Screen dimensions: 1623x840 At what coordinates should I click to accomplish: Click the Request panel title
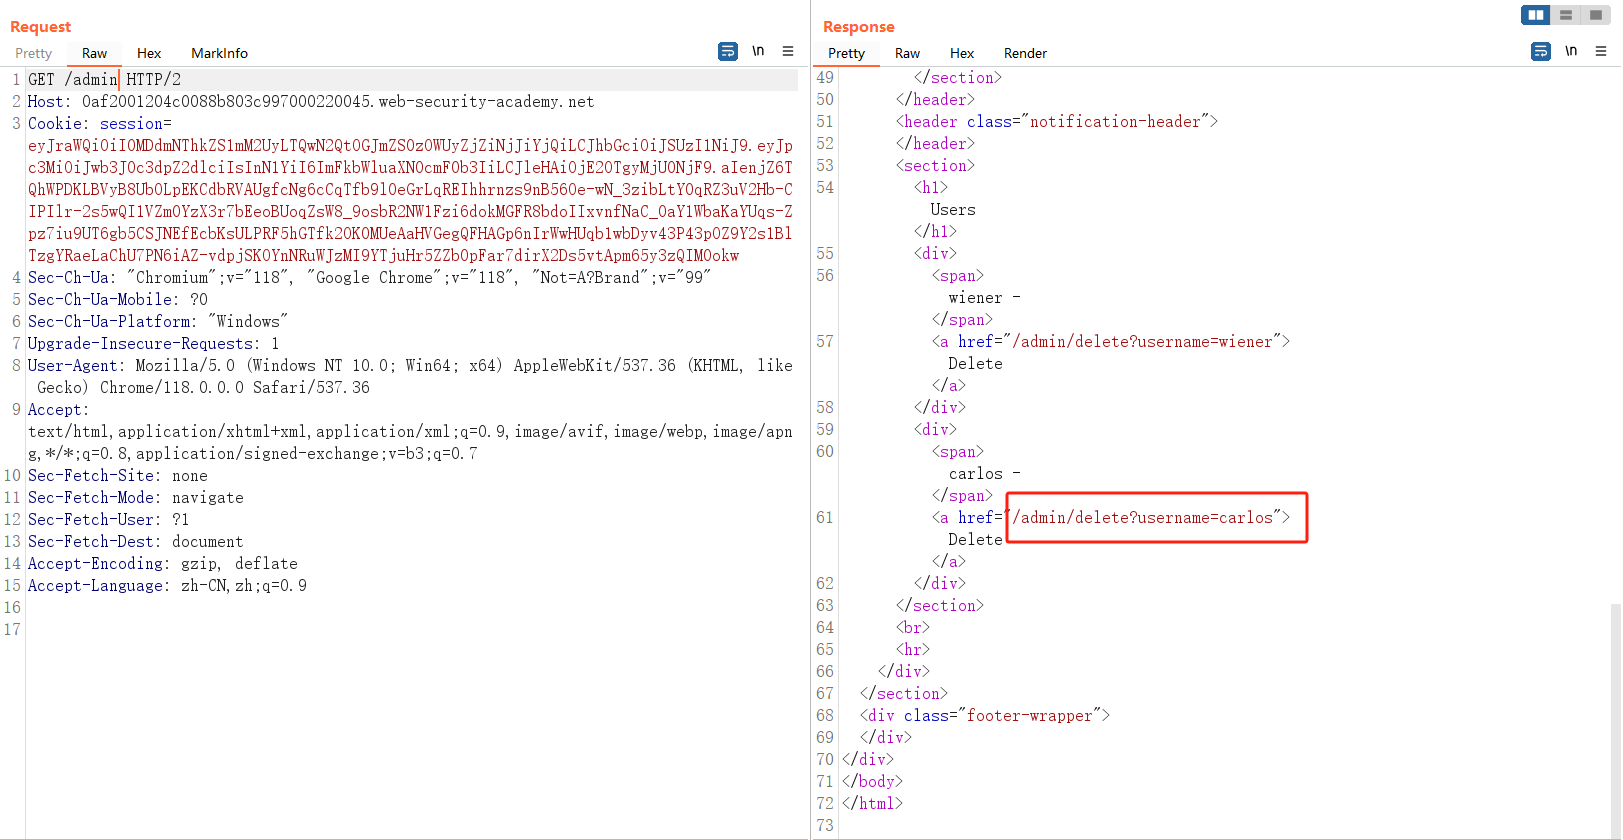[40, 26]
